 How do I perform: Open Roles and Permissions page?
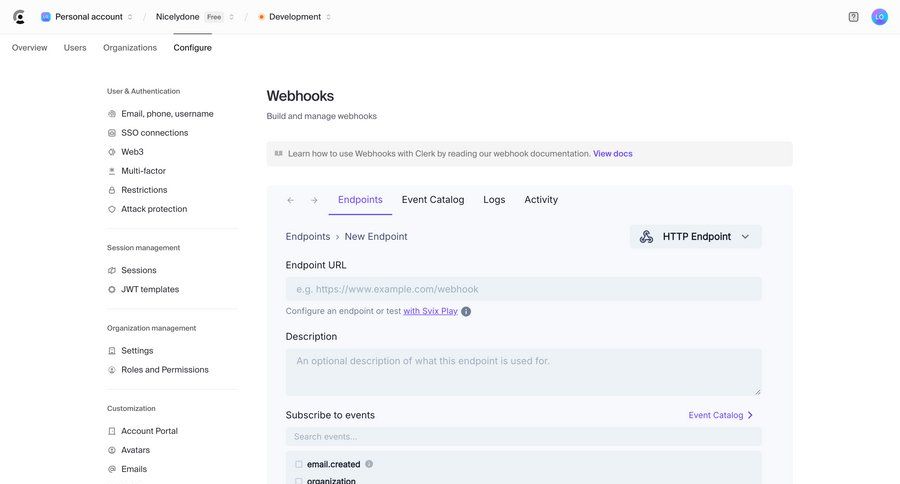(165, 370)
